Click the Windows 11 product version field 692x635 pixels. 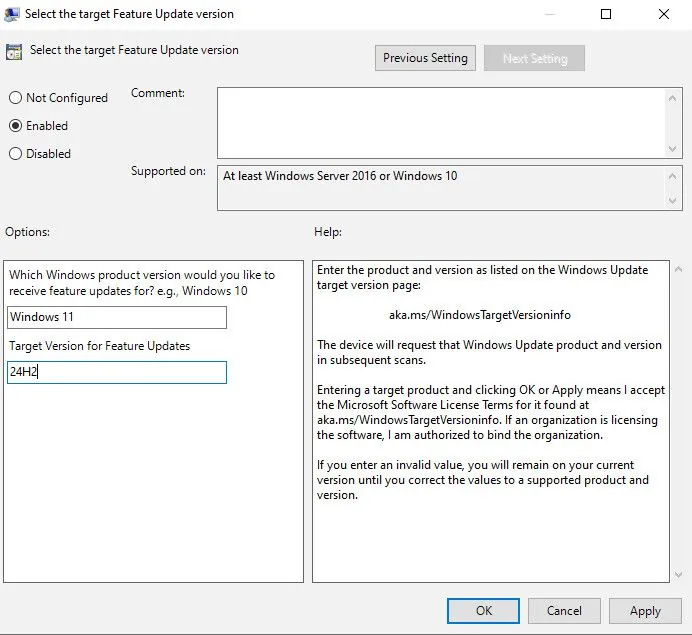pyautogui.click(x=117, y=317)
